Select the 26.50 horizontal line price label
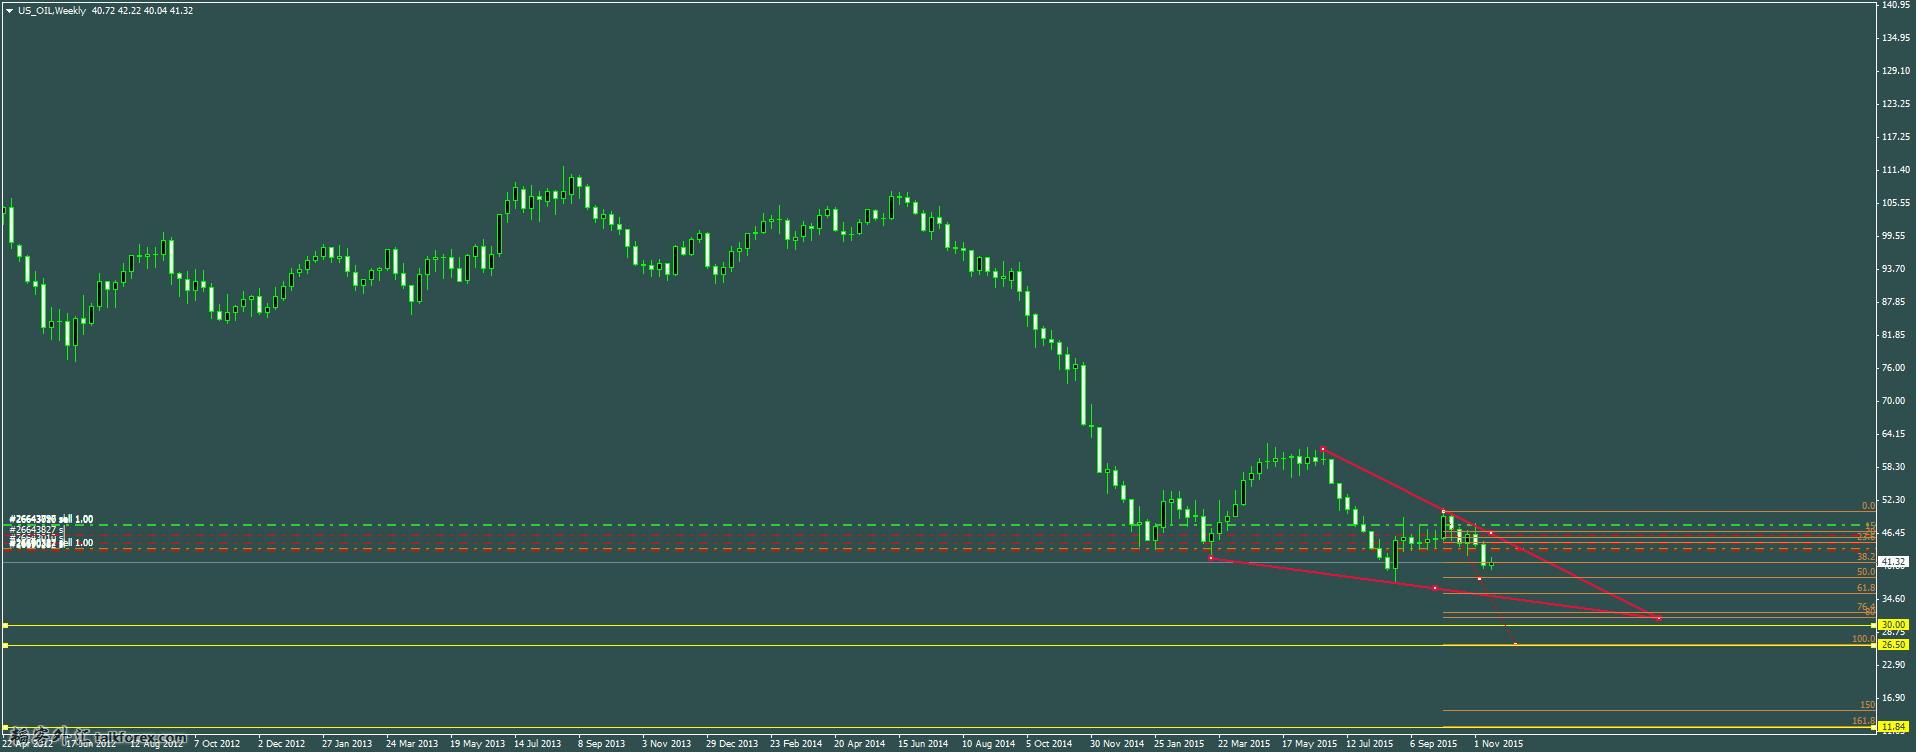The height and width of the screenshot is (752, 1916). 1894,645
